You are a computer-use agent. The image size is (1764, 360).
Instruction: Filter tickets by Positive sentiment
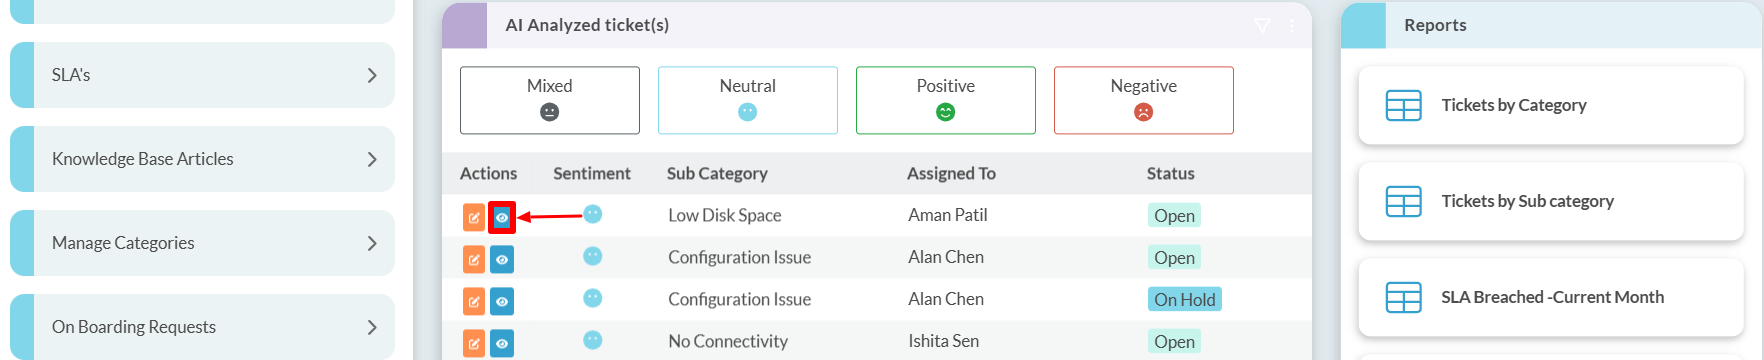click(x=946, y=100)
